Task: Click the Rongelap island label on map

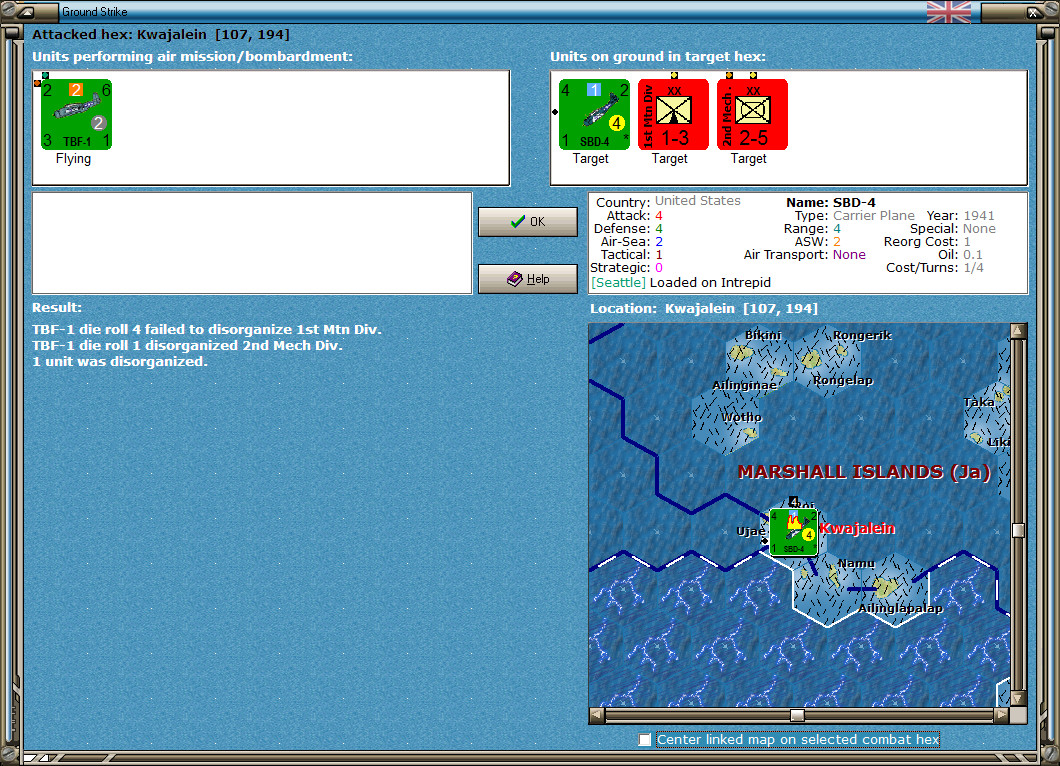Action: pyautogui.click(x=842, y=380)
